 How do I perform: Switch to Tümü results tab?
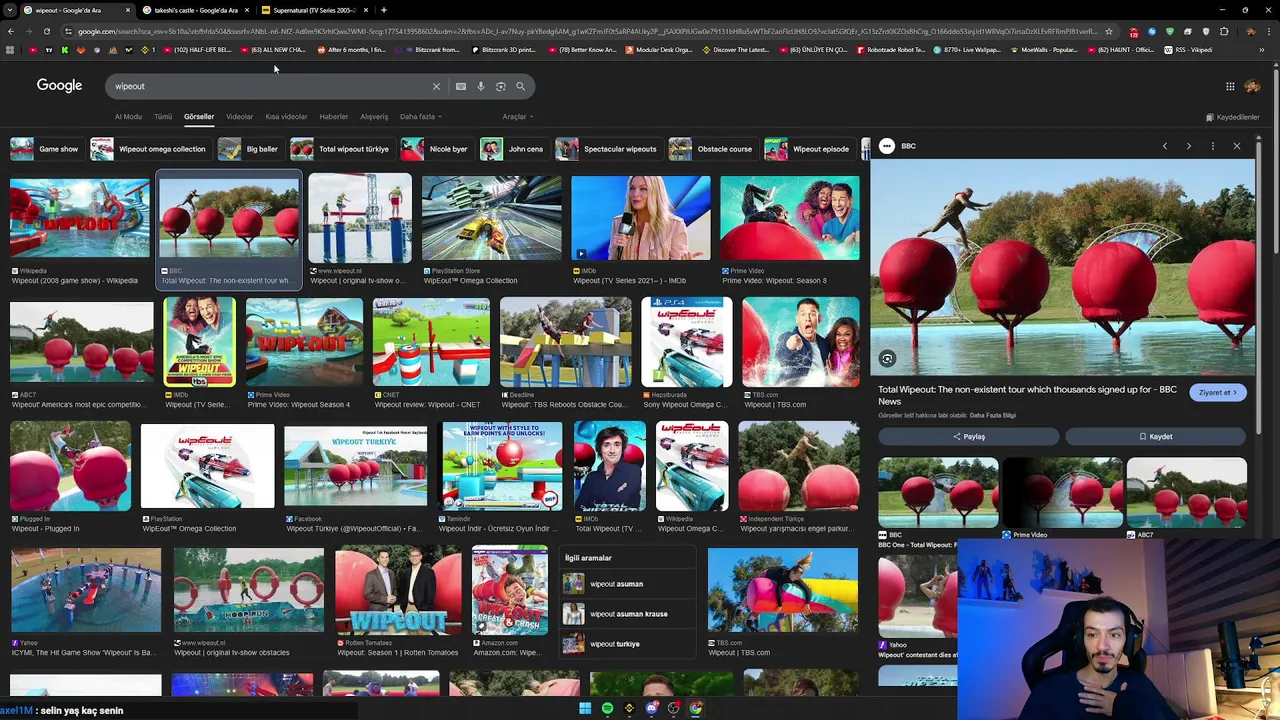click(163, 117)
